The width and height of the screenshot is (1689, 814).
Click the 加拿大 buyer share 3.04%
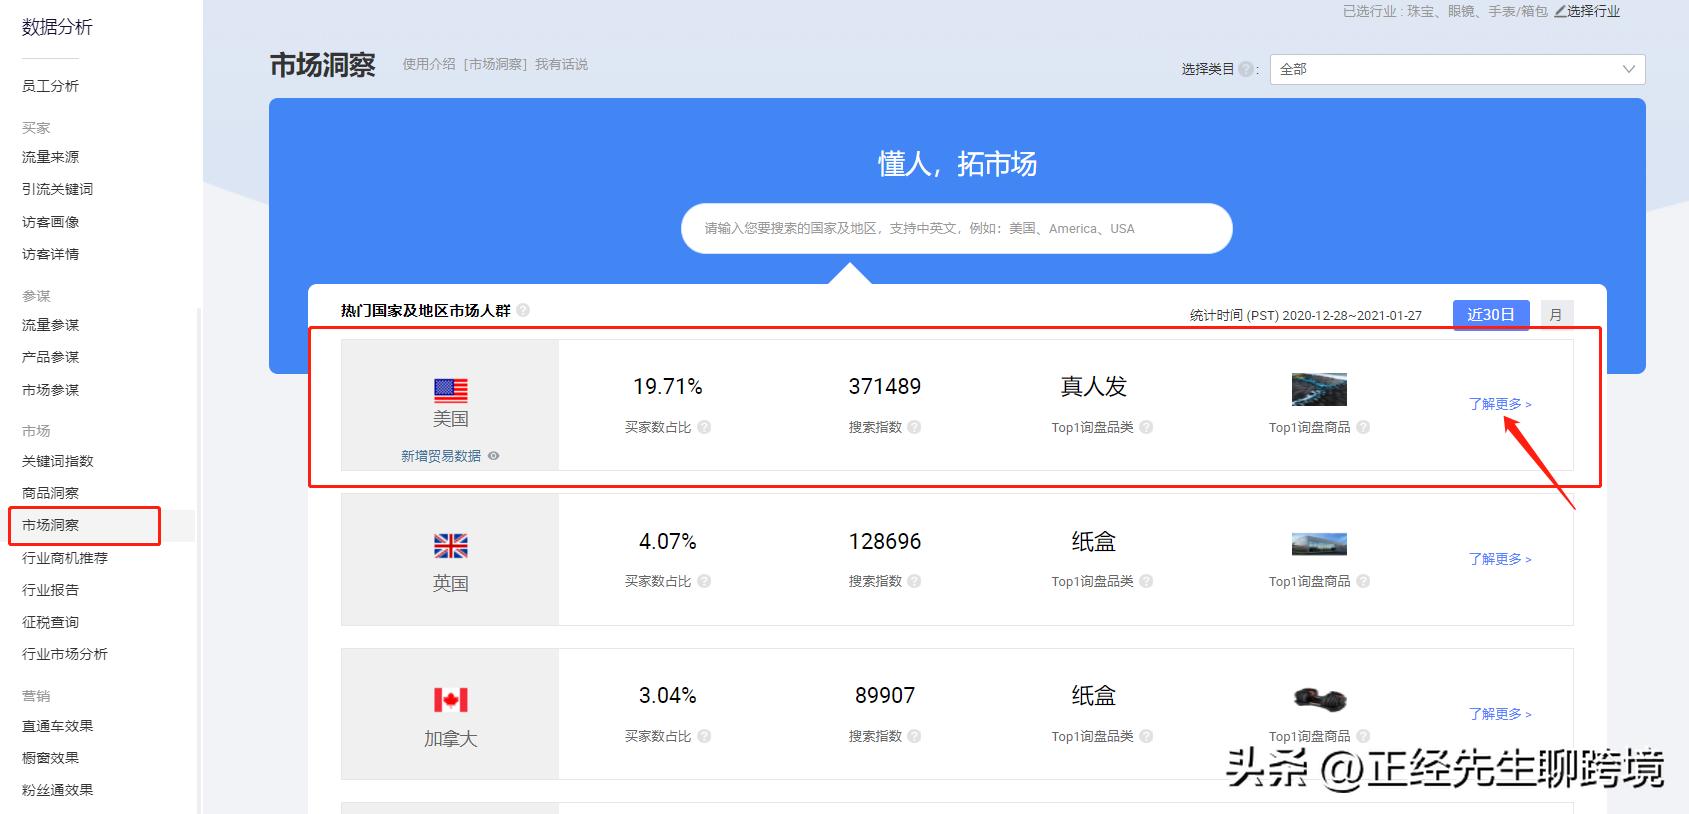tap(668, 696)
